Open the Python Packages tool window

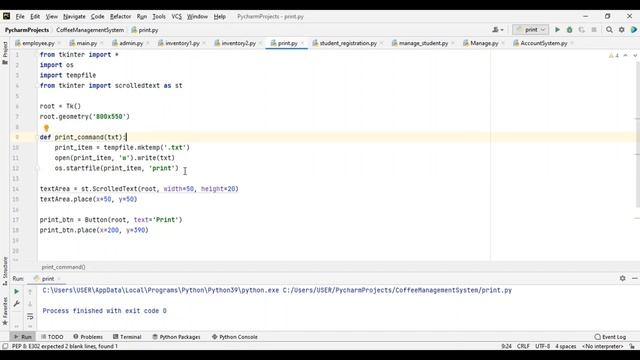click(176, 337)
